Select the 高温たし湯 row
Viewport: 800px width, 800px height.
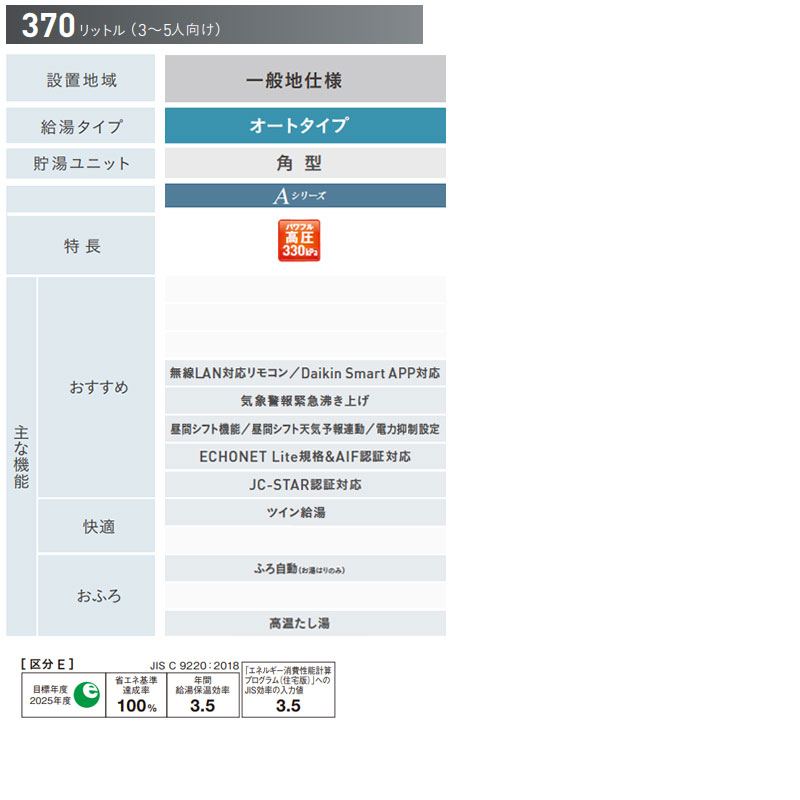point(305,623)
